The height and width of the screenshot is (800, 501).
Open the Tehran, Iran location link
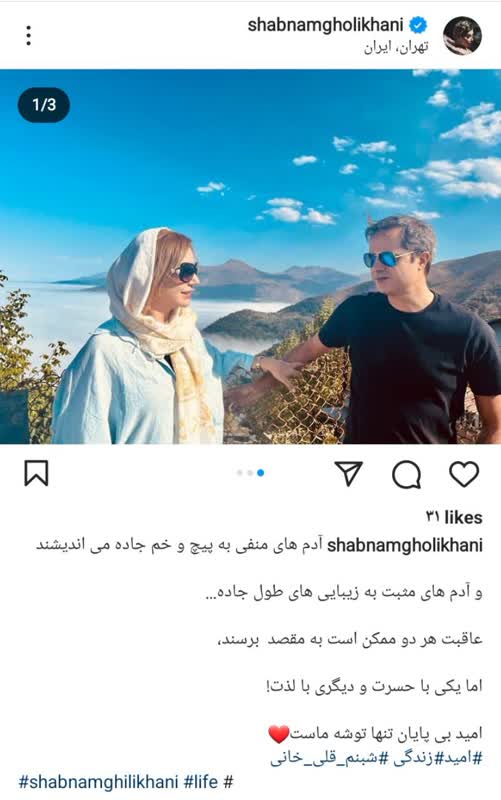tap(396, 47)
